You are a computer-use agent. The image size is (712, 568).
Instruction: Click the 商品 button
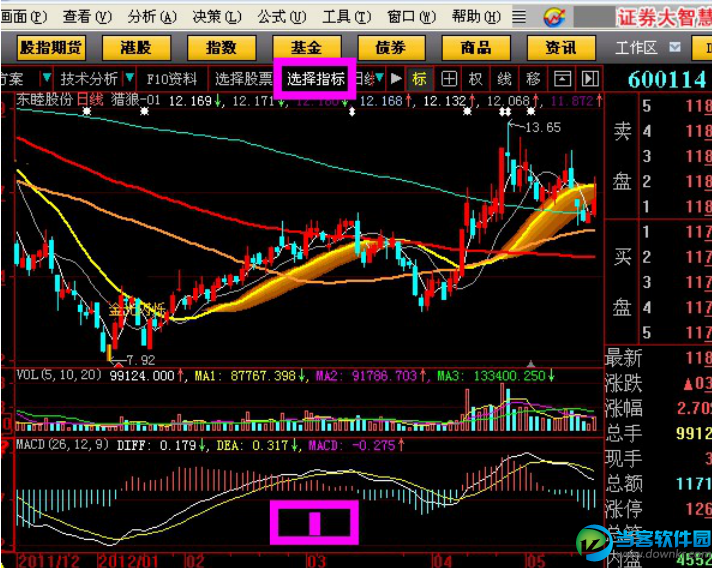pos(476,48)
